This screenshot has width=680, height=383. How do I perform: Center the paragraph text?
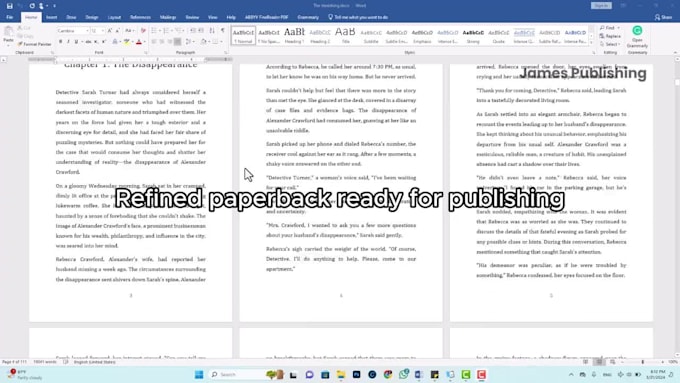click(162, 42)
